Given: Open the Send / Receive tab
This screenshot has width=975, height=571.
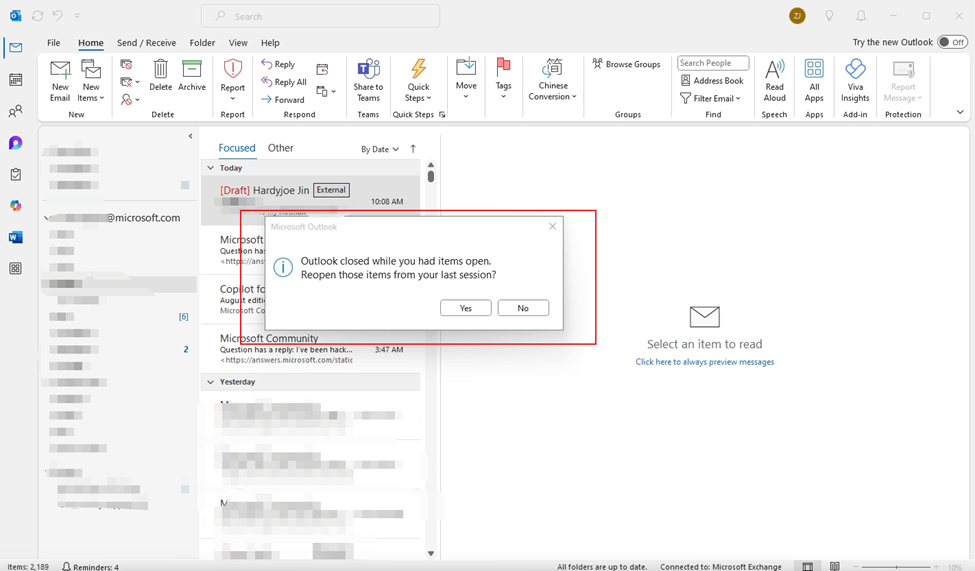Looking at the screenshot, I should (x=146, y=43).
